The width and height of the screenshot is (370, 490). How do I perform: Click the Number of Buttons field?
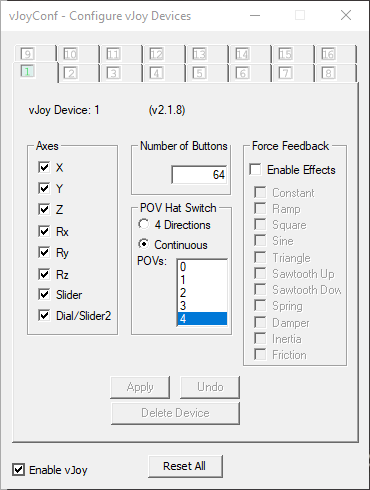coord(199,175)
